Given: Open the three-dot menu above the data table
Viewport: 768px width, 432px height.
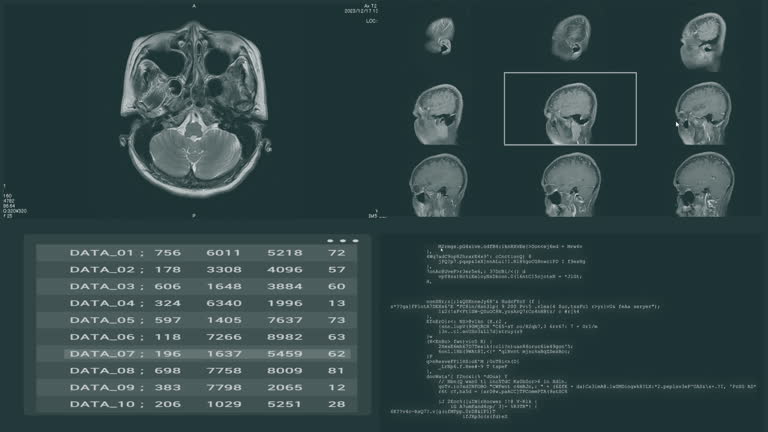Looking at the screenshot, I should click(x=342, y=240).
